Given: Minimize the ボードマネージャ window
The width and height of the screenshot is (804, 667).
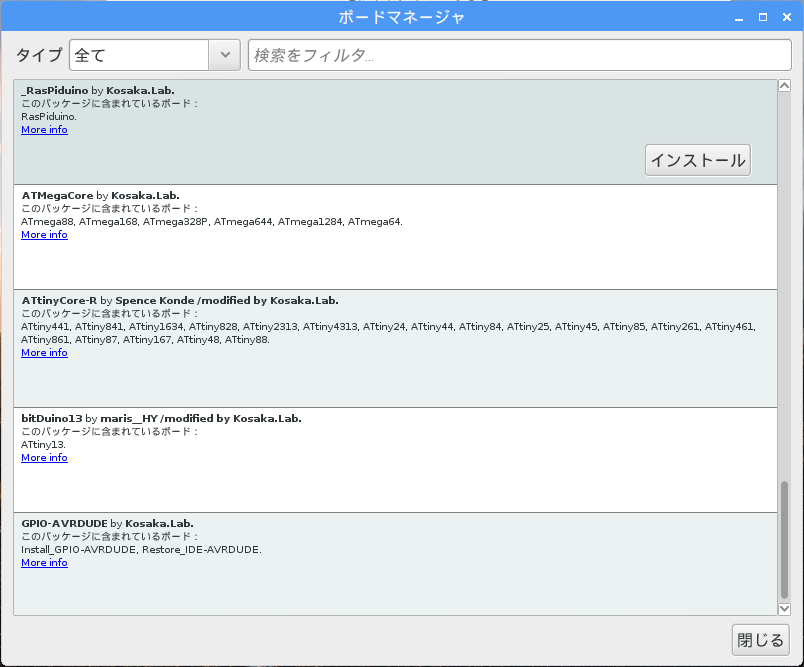Looking at the screenshot, I should pyautogui.click(x=739, y=18).
